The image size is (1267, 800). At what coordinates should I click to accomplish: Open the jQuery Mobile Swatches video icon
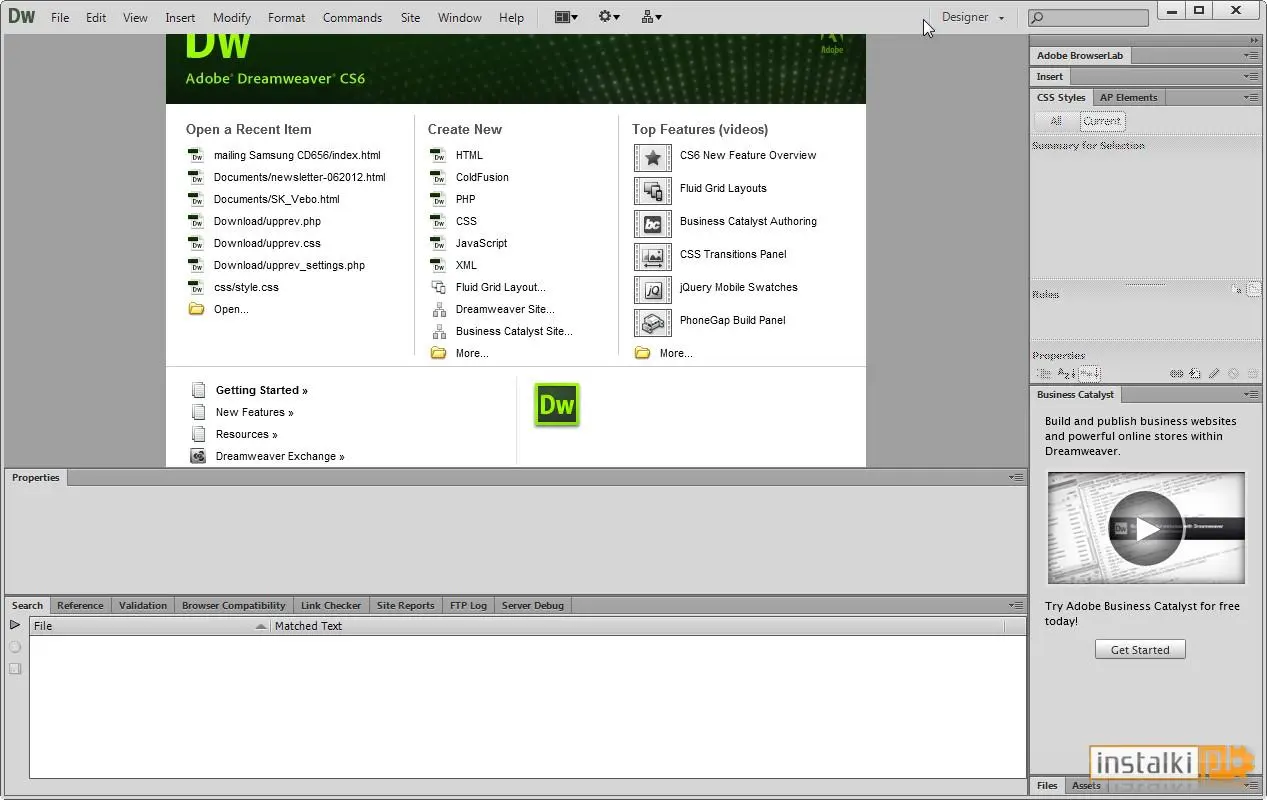point(652,289)
